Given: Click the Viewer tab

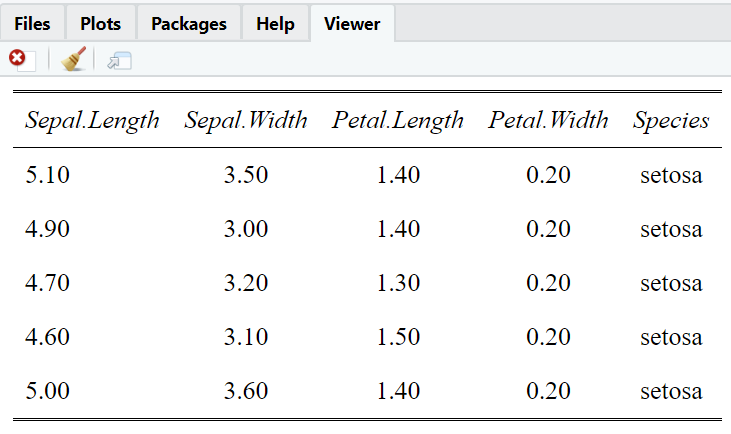Looking at the screenshot, I should (352, 23).
